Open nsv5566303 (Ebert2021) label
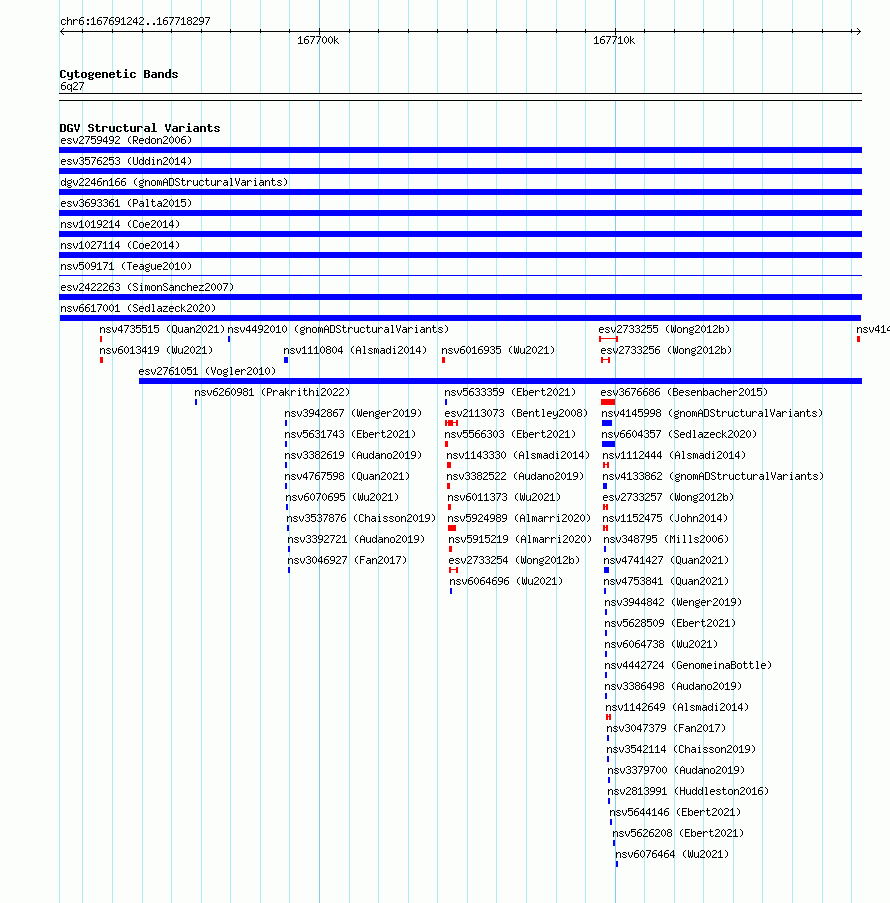This screenshot has height=903, width=890. pos(510,435)
